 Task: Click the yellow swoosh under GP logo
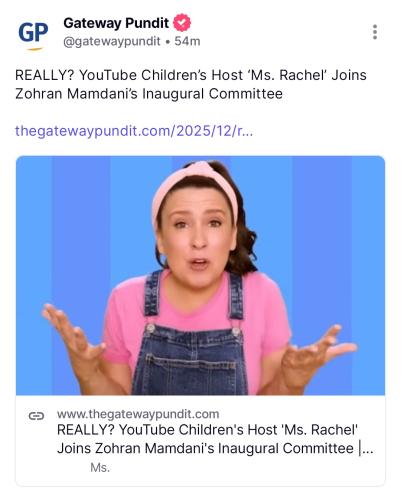(35, 49)
